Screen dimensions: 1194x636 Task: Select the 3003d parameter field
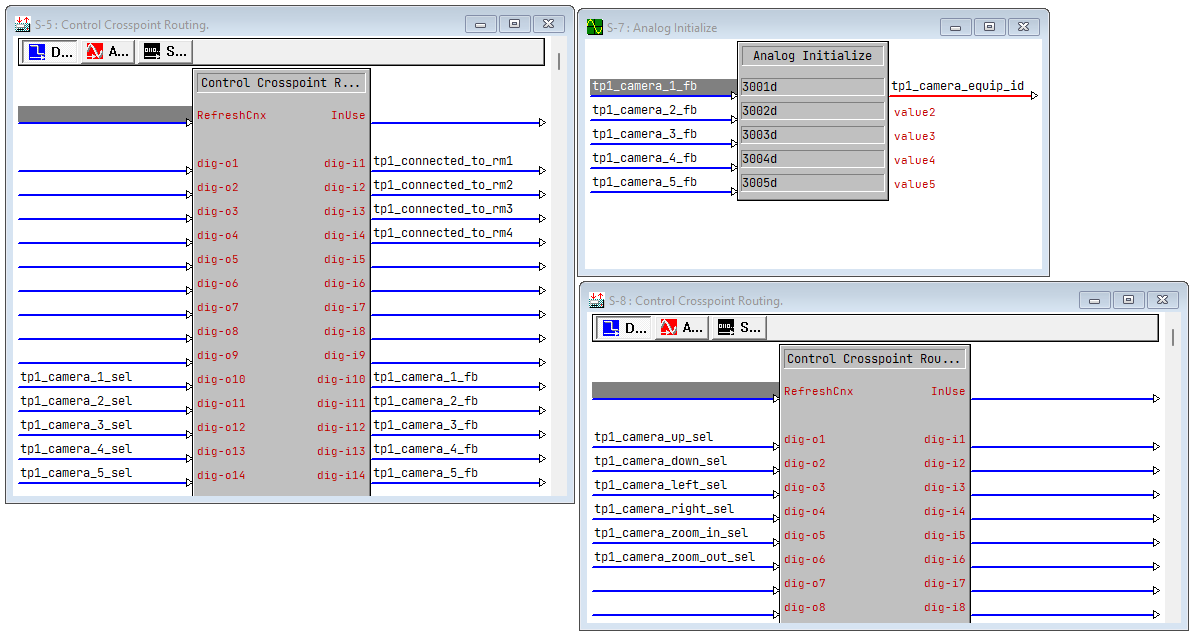tap(811, 135)
